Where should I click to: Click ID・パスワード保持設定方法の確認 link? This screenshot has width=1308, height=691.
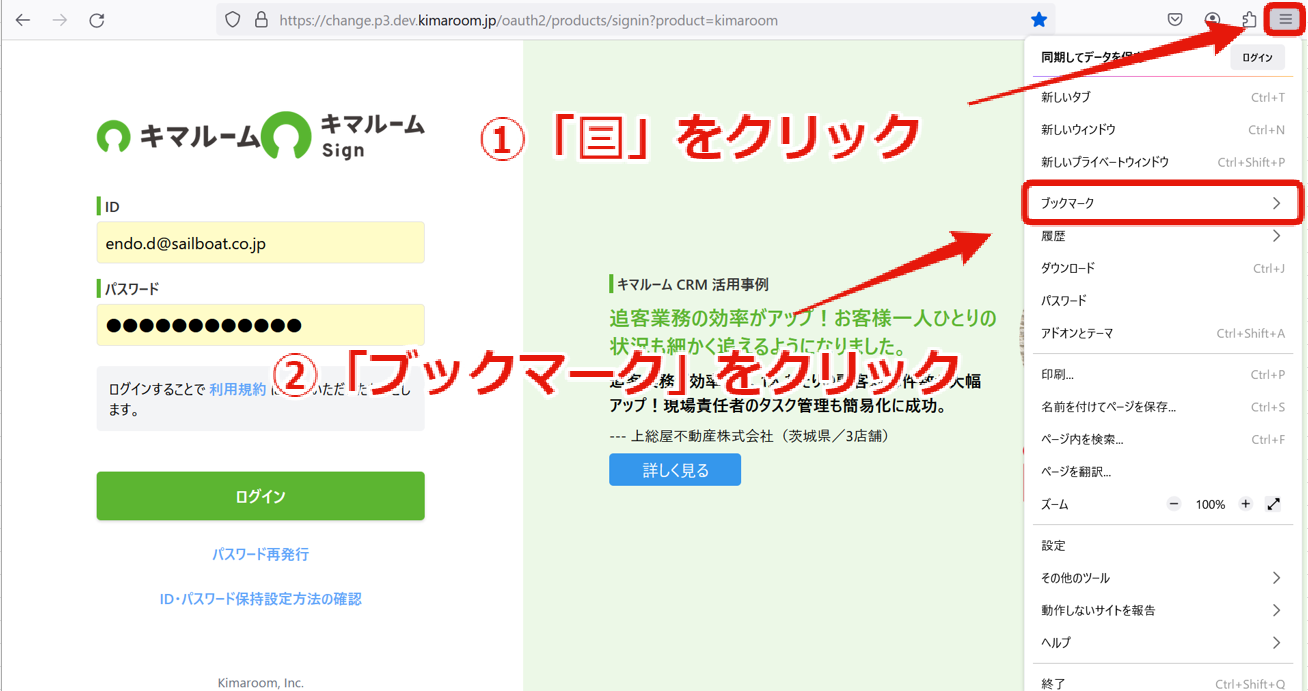(x=260, y=599)
